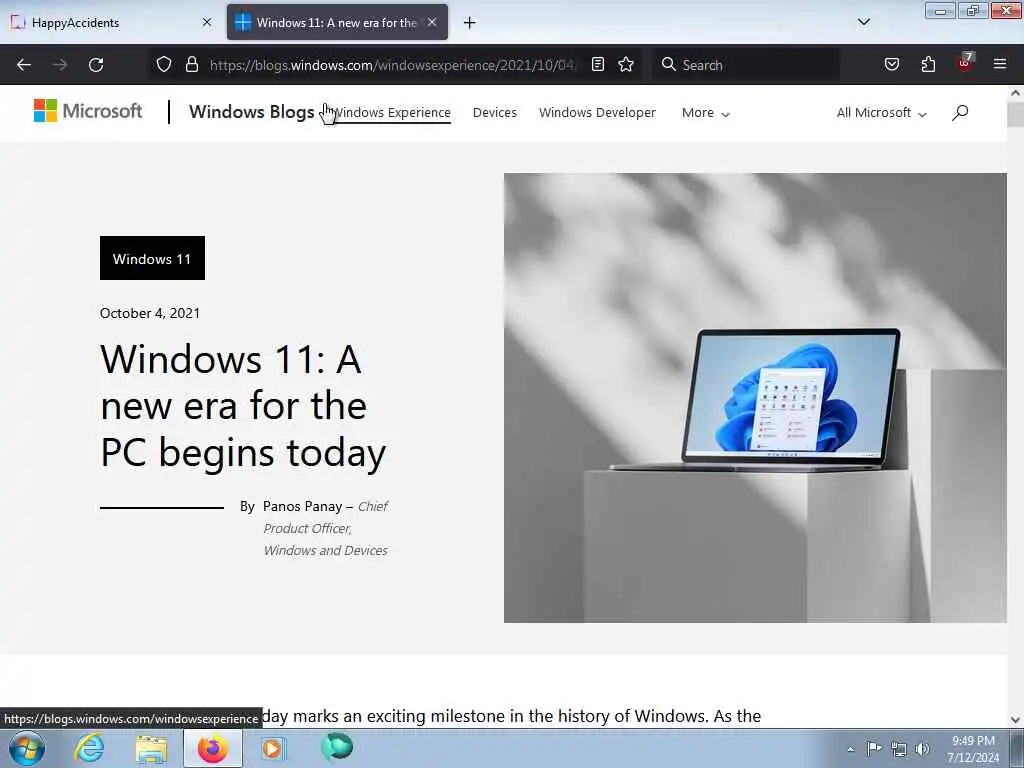Click the padlock site info icon

coord(191,64)
